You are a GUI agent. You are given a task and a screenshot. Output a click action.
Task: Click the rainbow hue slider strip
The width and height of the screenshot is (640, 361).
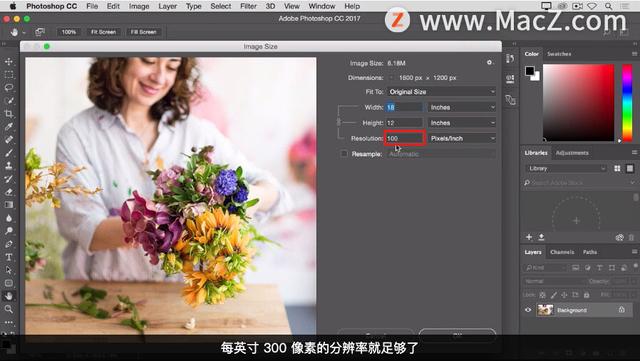[x=627, y=103]
